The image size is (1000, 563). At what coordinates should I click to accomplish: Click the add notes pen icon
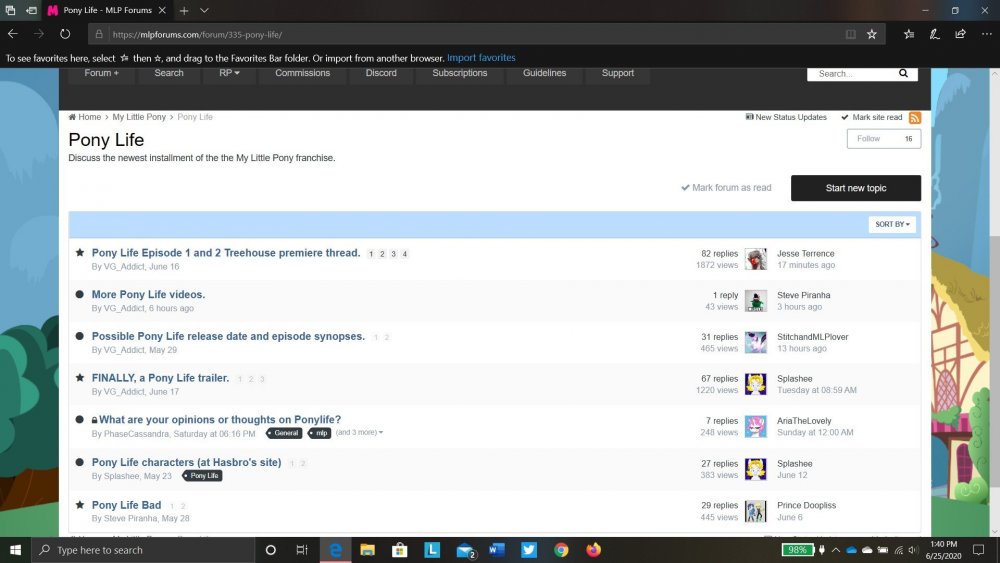[934, 34]
